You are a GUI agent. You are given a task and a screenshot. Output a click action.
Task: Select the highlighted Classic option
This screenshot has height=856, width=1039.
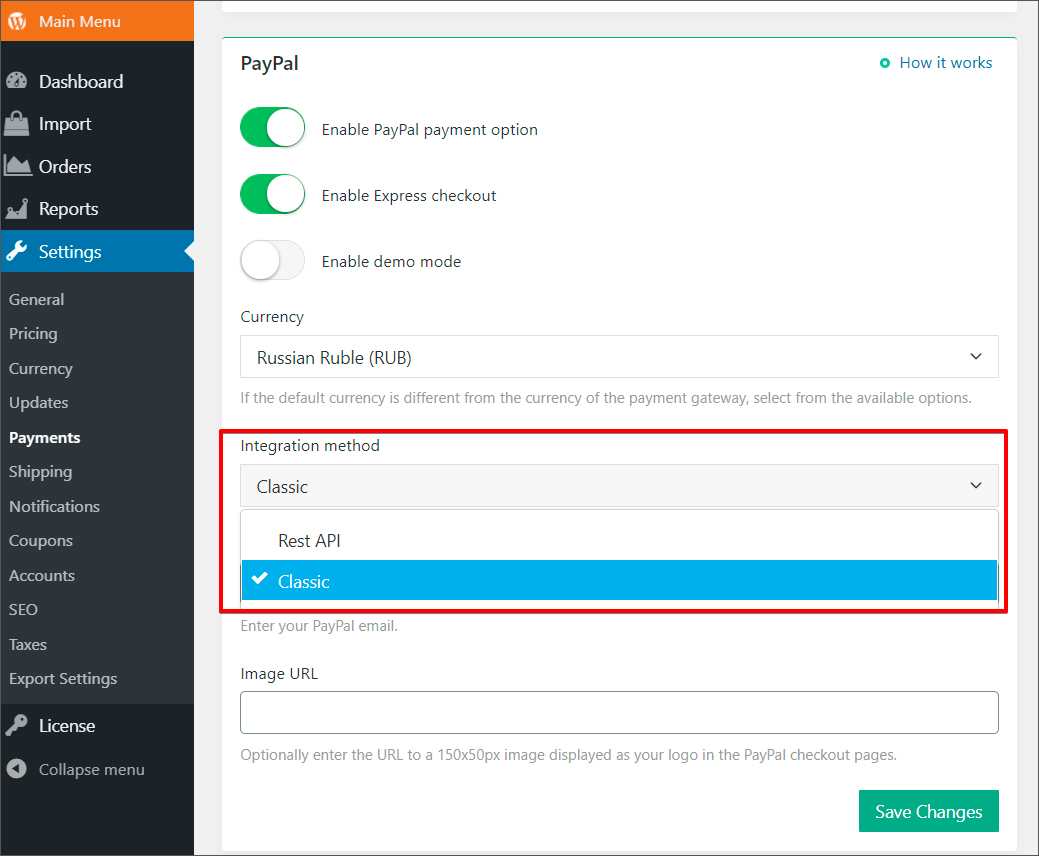(x=619, y=580)
